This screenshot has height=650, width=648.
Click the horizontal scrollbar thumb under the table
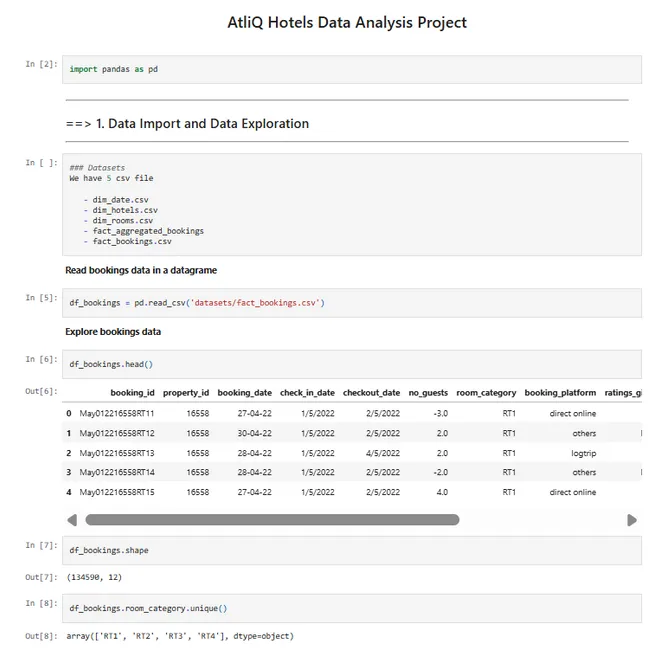pyautogui.click(x=272, y=520)
